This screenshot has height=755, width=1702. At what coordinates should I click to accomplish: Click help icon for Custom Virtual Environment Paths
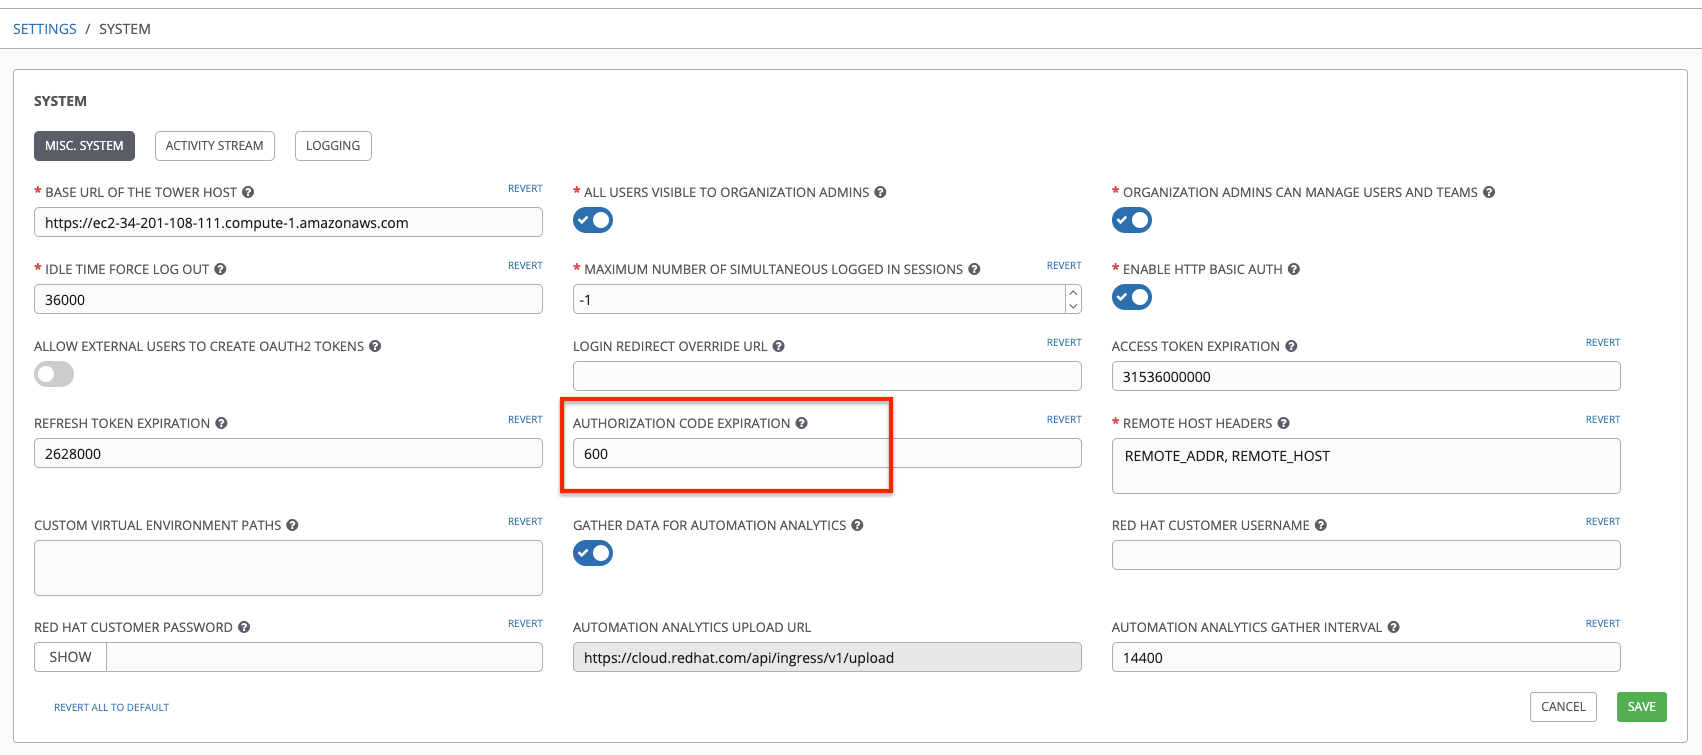[292, 525]
